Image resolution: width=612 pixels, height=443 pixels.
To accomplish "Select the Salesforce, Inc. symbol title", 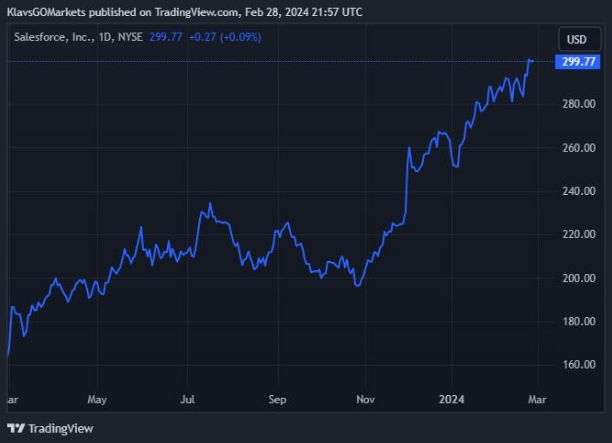I will click(x=48, y=40).
